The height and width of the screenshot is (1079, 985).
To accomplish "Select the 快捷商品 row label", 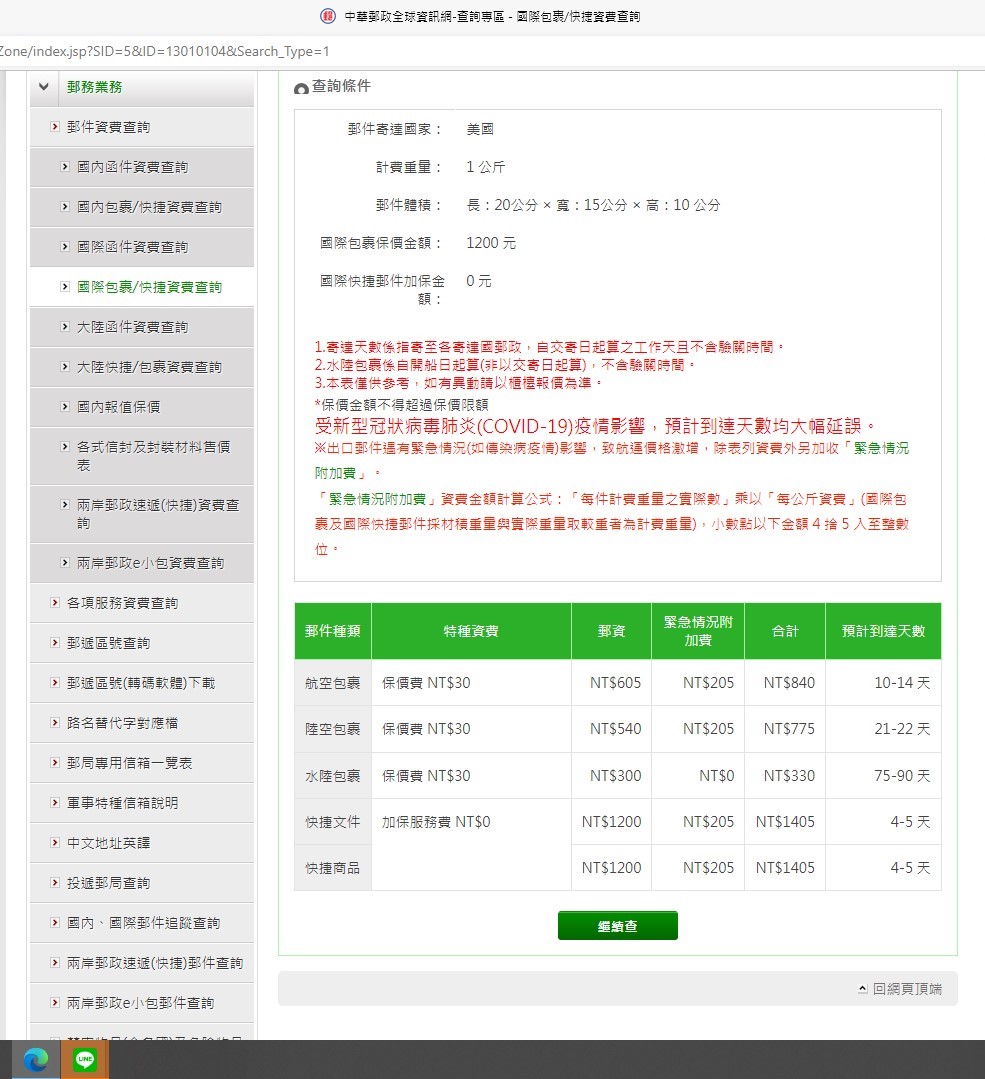I will 332,868.
